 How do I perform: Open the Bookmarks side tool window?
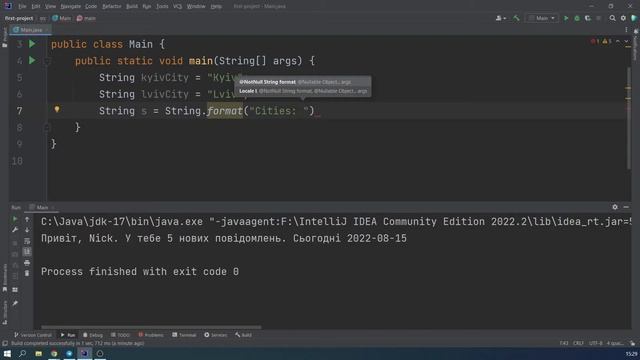4,278
